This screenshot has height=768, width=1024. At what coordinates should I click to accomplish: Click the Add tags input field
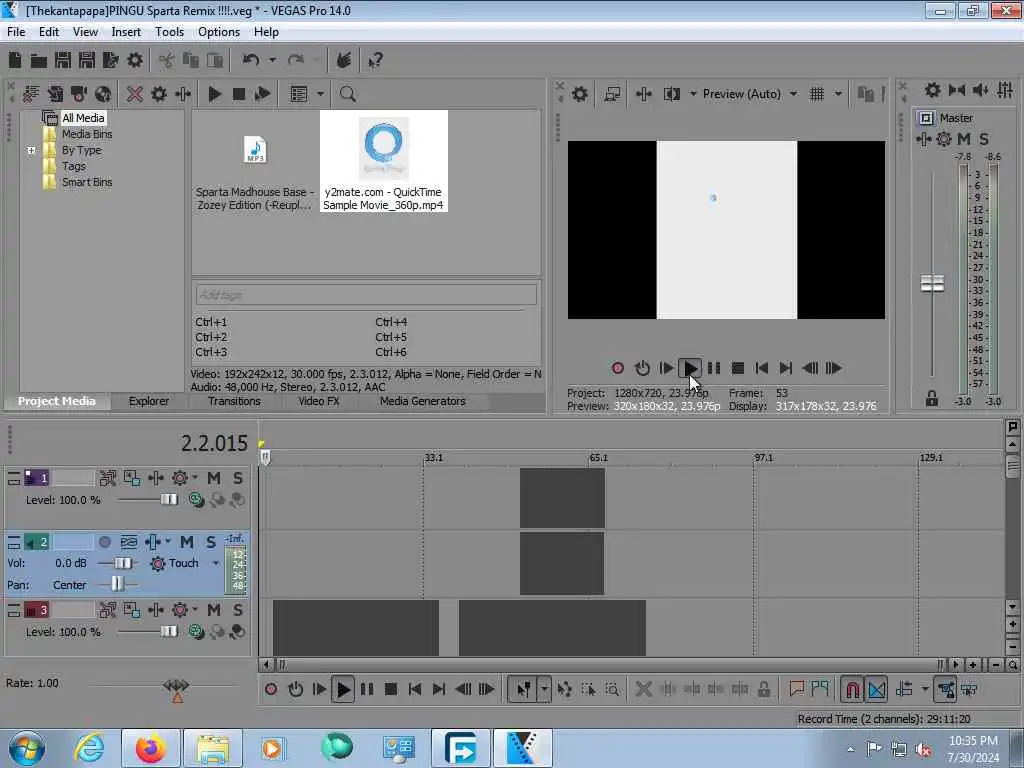pyautogui.click(x=366, y=295)
